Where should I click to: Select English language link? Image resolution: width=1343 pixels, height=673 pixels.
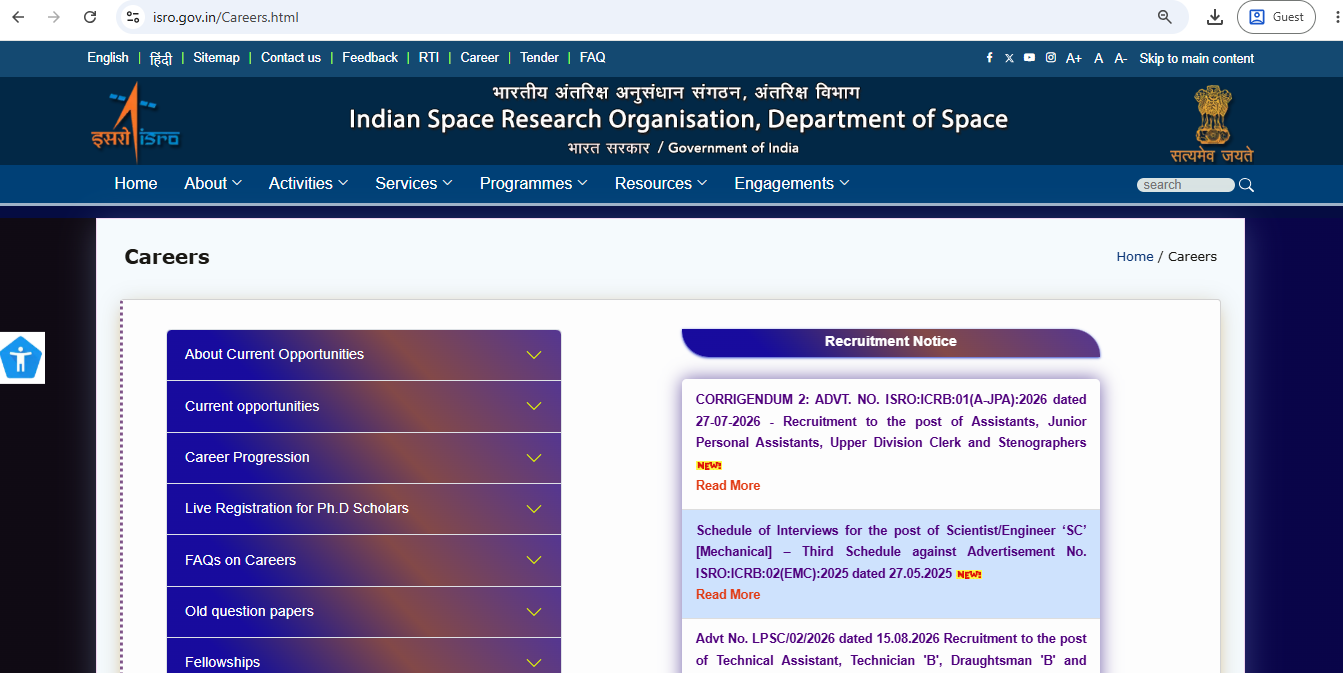pos(108,58)
